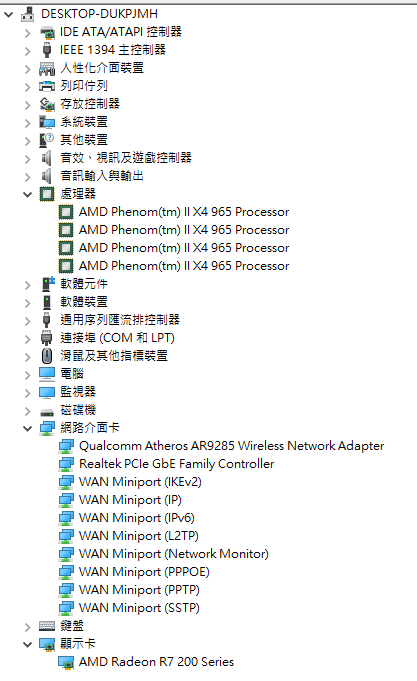Expand the 系統裝置 system devices category
Image resolution: width=417 pixels, height=681 pixels.
[28, 123]
